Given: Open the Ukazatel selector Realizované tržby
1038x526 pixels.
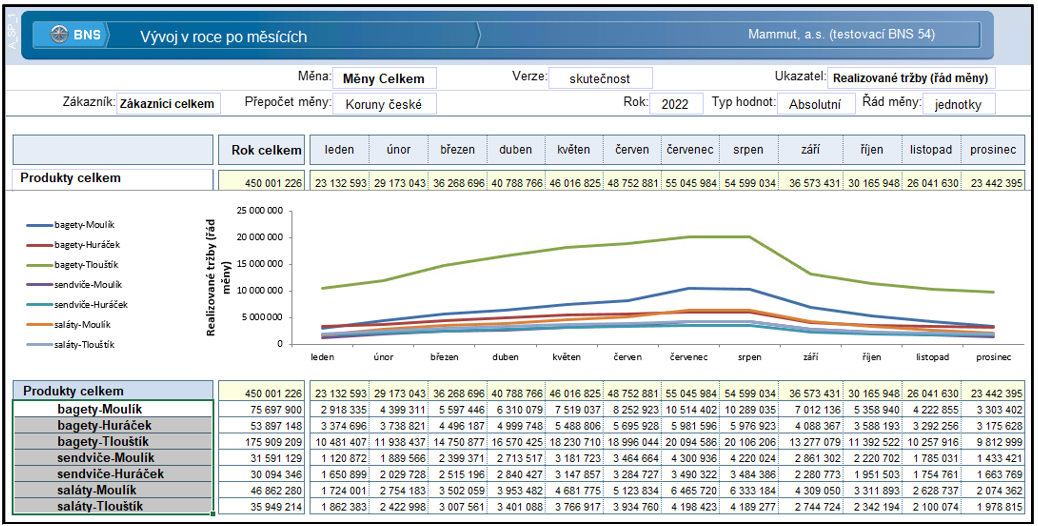Looking at the screenshot, I should (x=911, y=78).
